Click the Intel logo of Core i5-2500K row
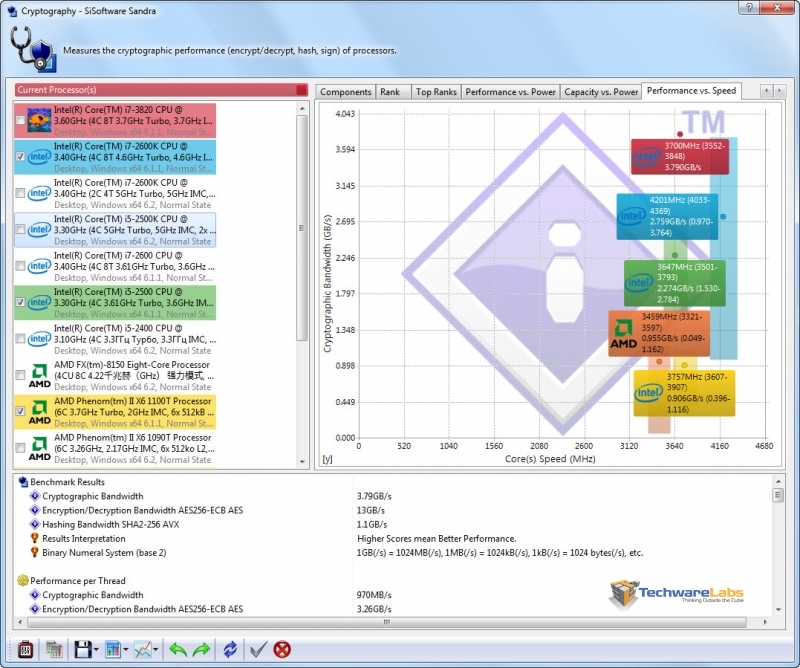This screenshot has height=668, width=800. pyautogui.click(x=39, y=230)
